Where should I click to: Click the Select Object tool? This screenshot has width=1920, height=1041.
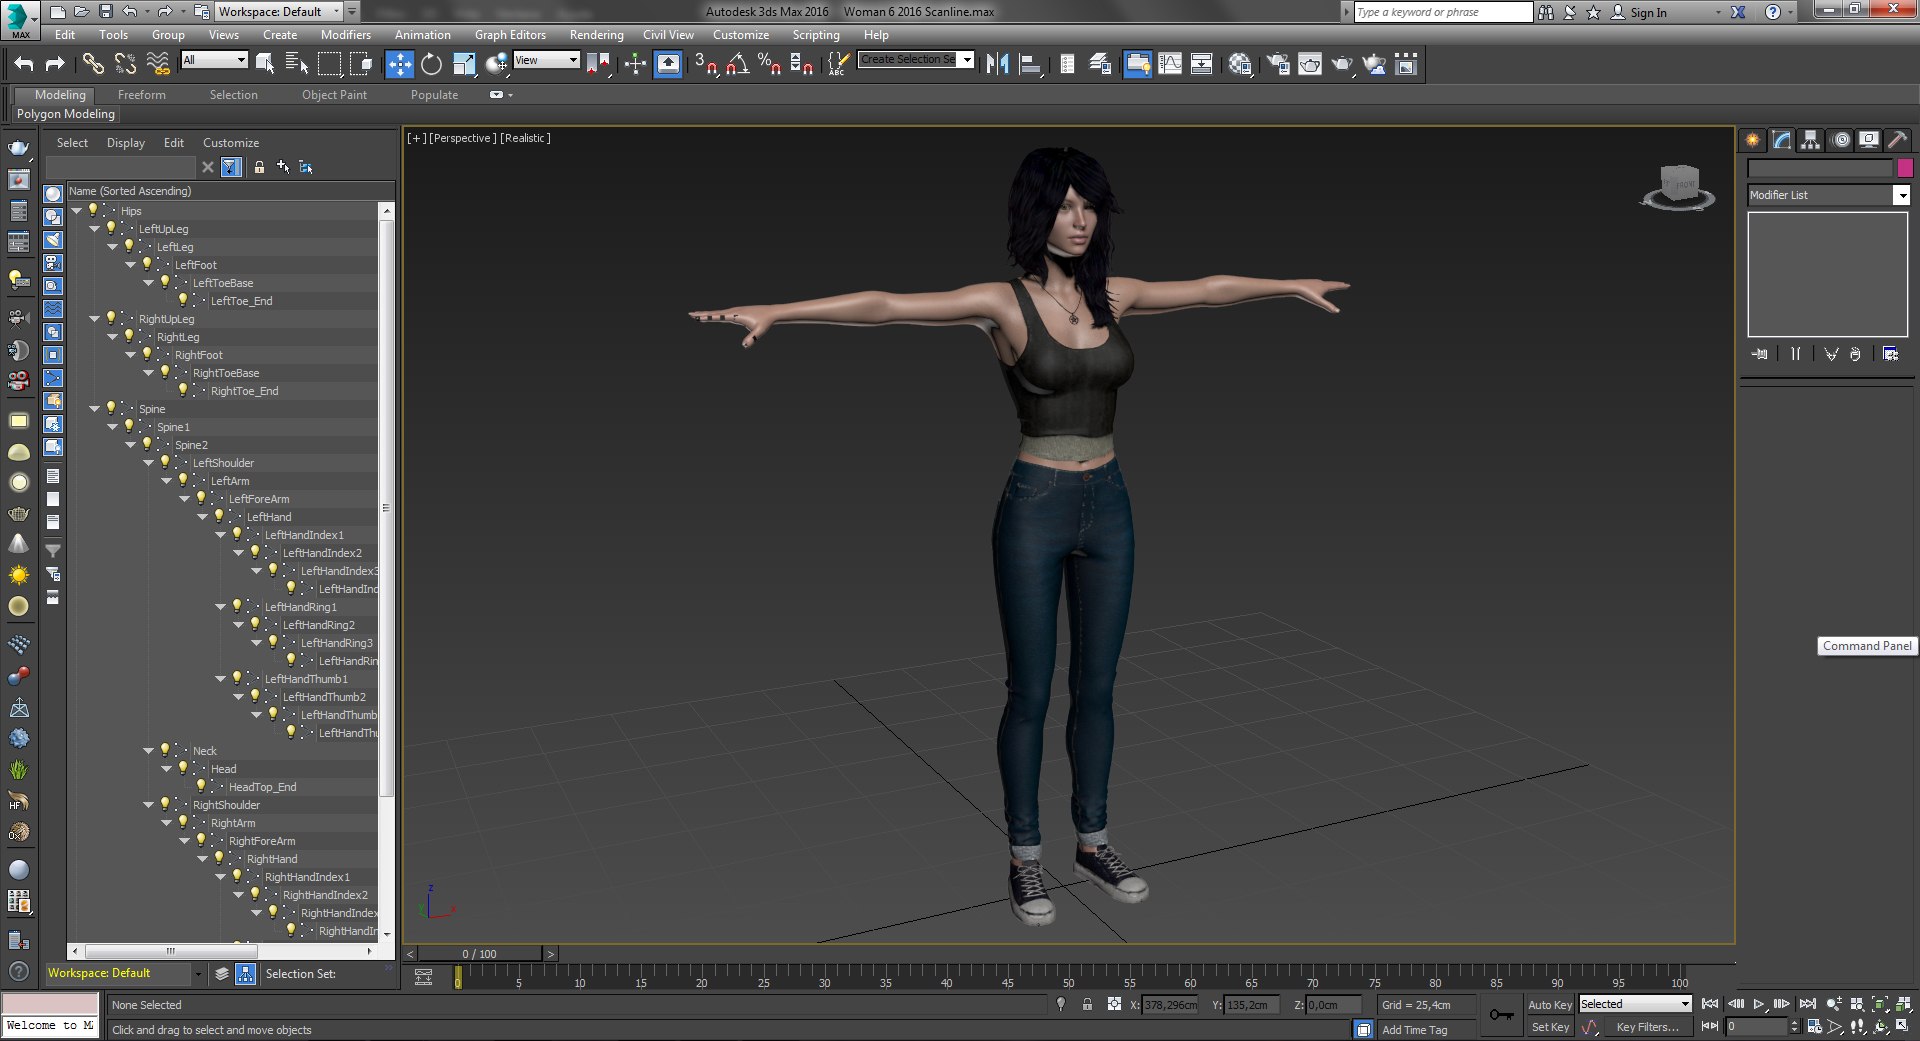[x=265, y=65]
